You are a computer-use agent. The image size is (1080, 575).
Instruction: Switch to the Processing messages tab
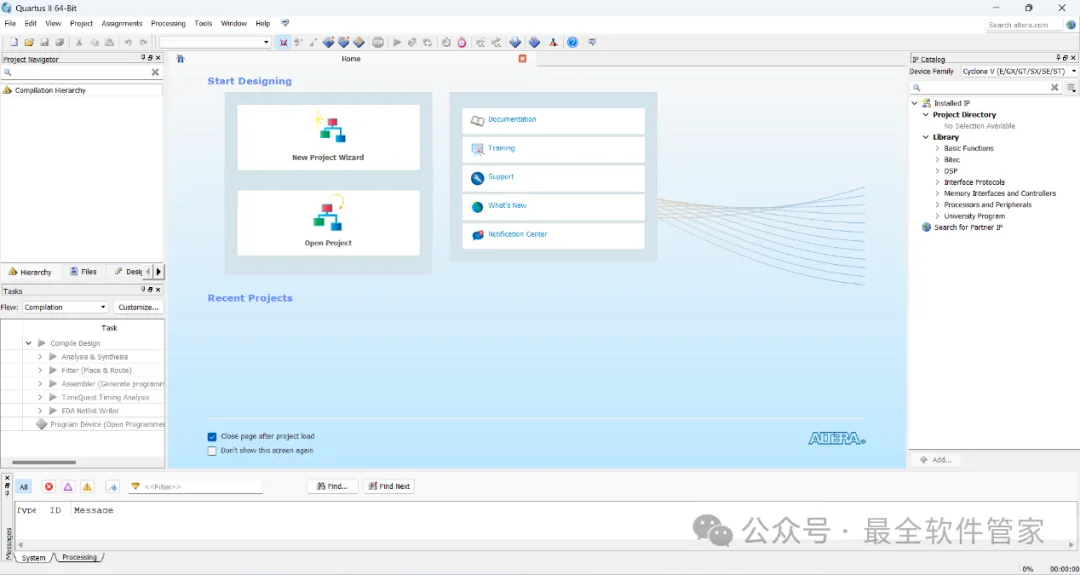pyautogui.click(x=79, y=557)
